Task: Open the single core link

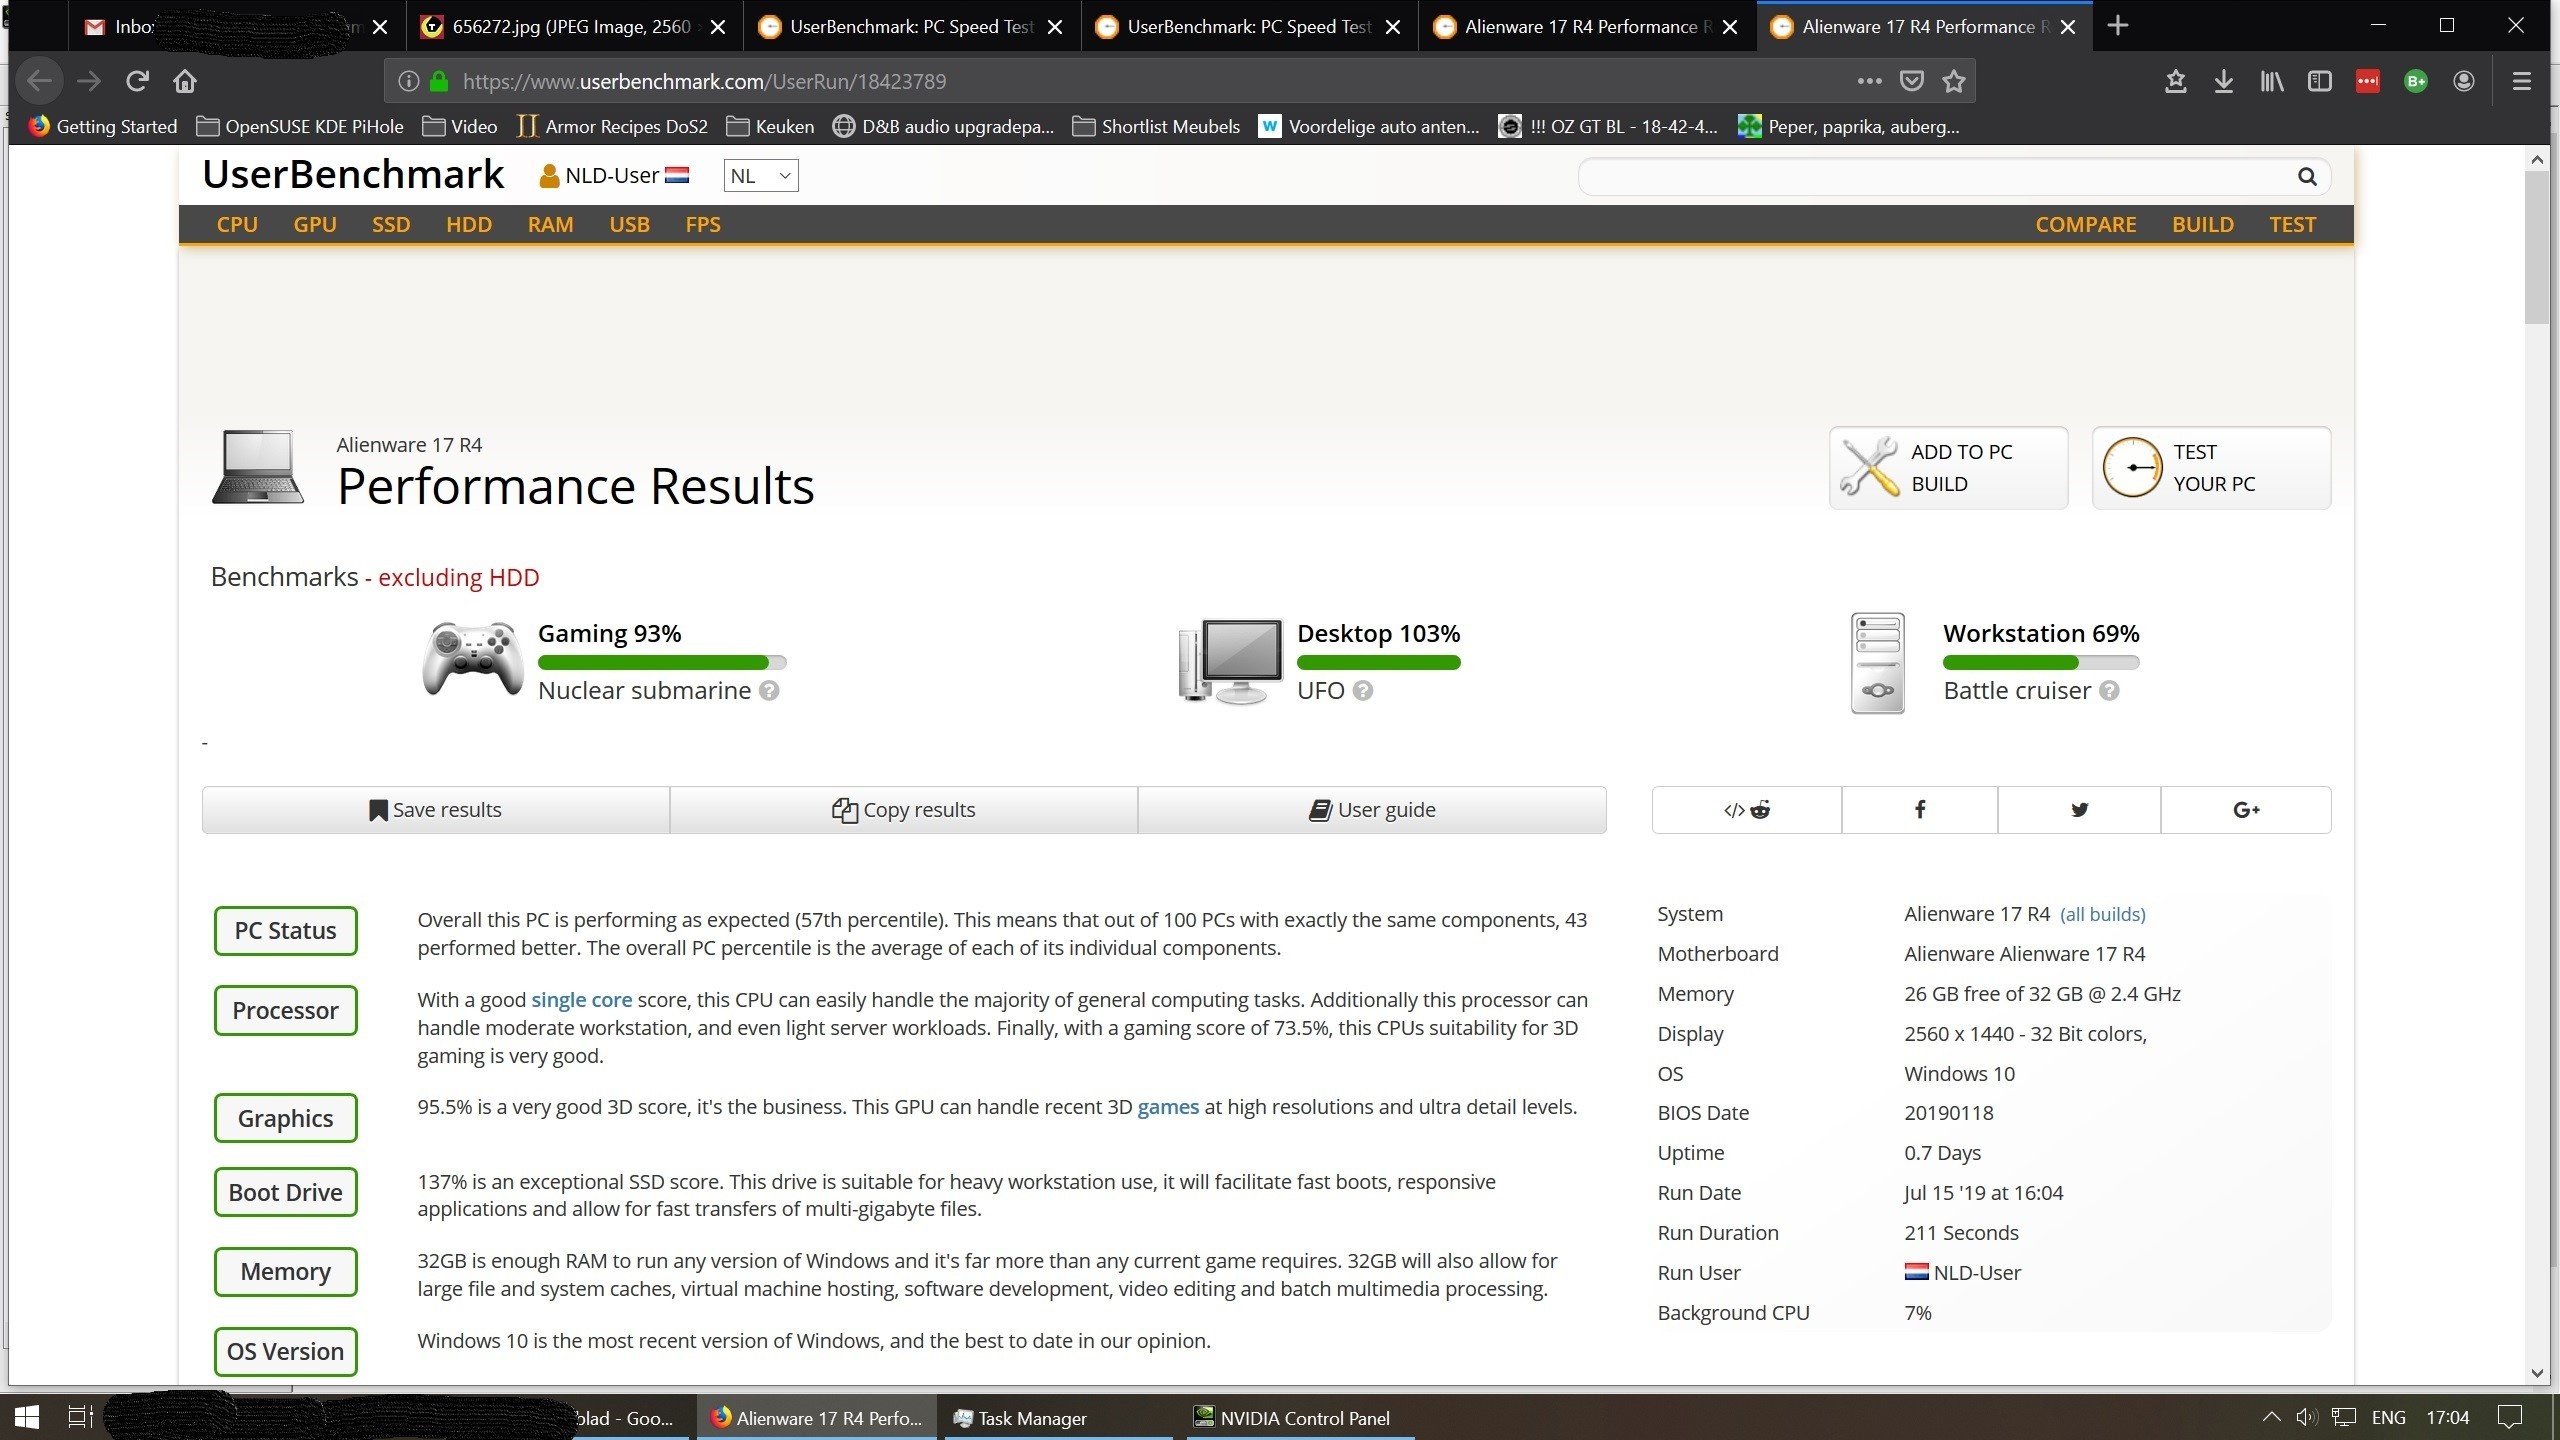Action: coord(581,1000)
